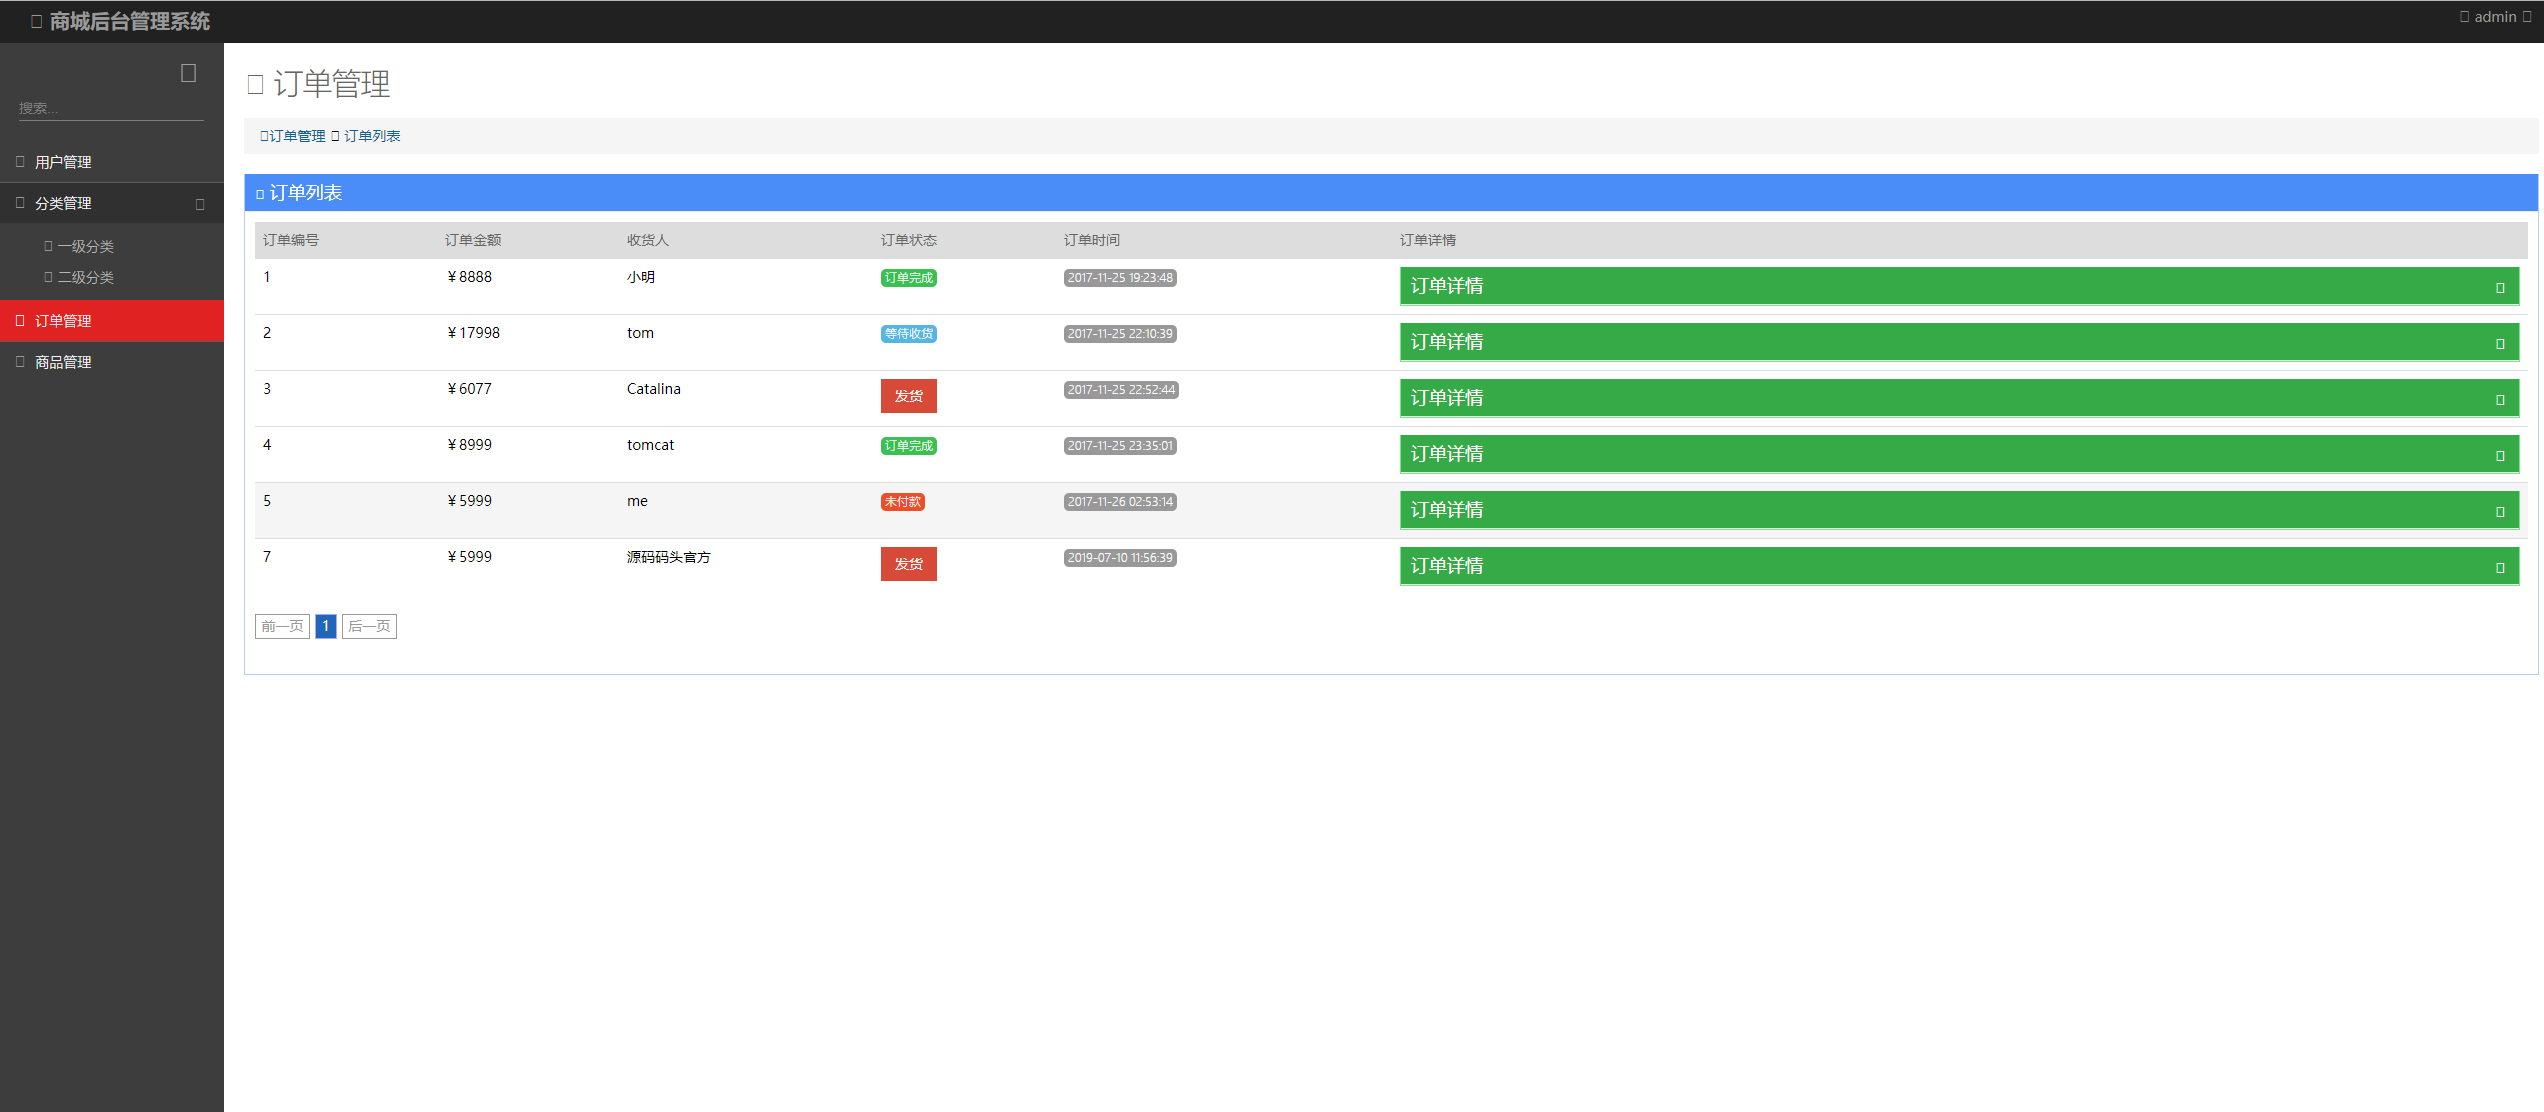Click the 订单管理 breadcrumb link
Image resolution: width=2544 pixels, height=1112 pixels.
(x=297, y=136)
